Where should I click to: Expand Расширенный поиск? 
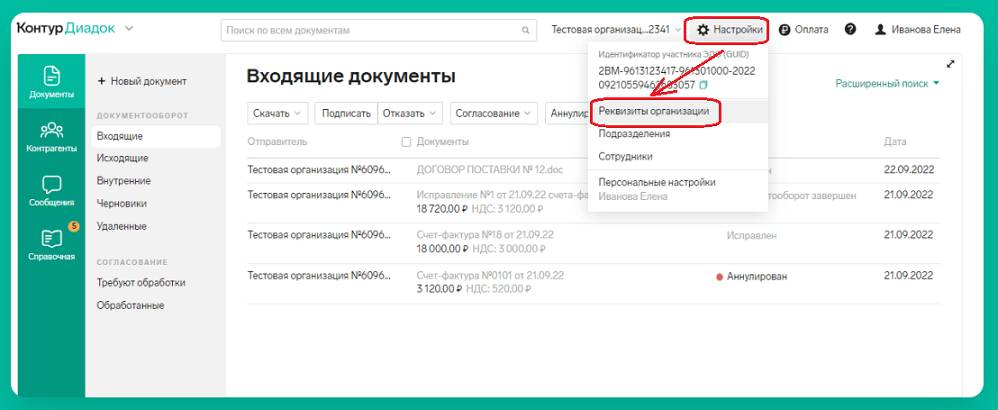tap(887, 83)
